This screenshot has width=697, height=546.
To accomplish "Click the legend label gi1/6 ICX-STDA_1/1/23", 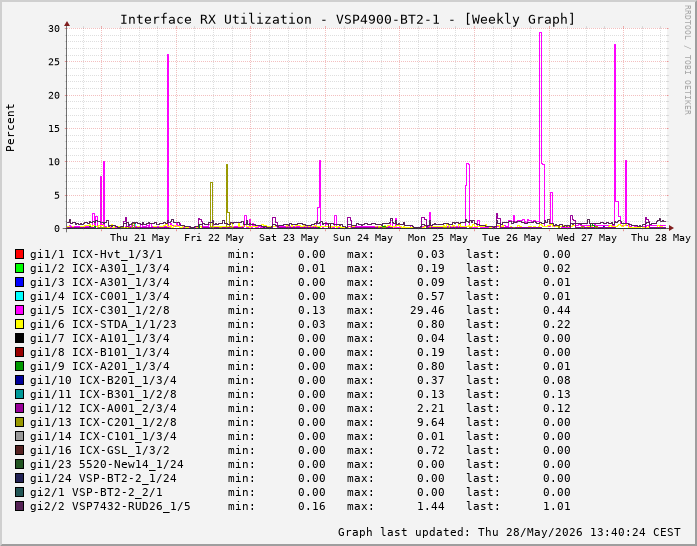I will click(x=103, y=324).
